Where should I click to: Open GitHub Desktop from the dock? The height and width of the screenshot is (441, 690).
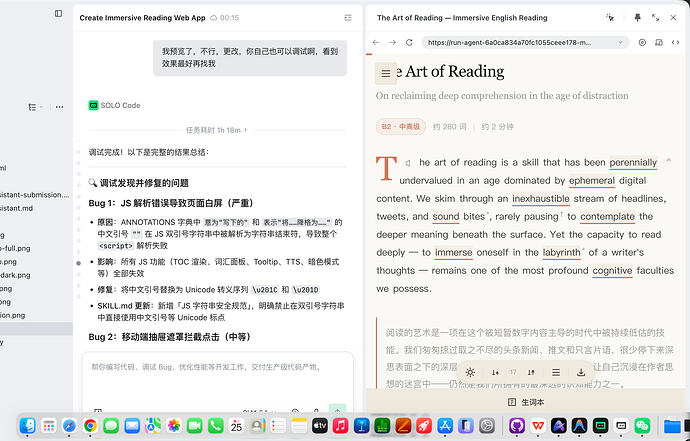pyautogui.click(x=517, y=426)
